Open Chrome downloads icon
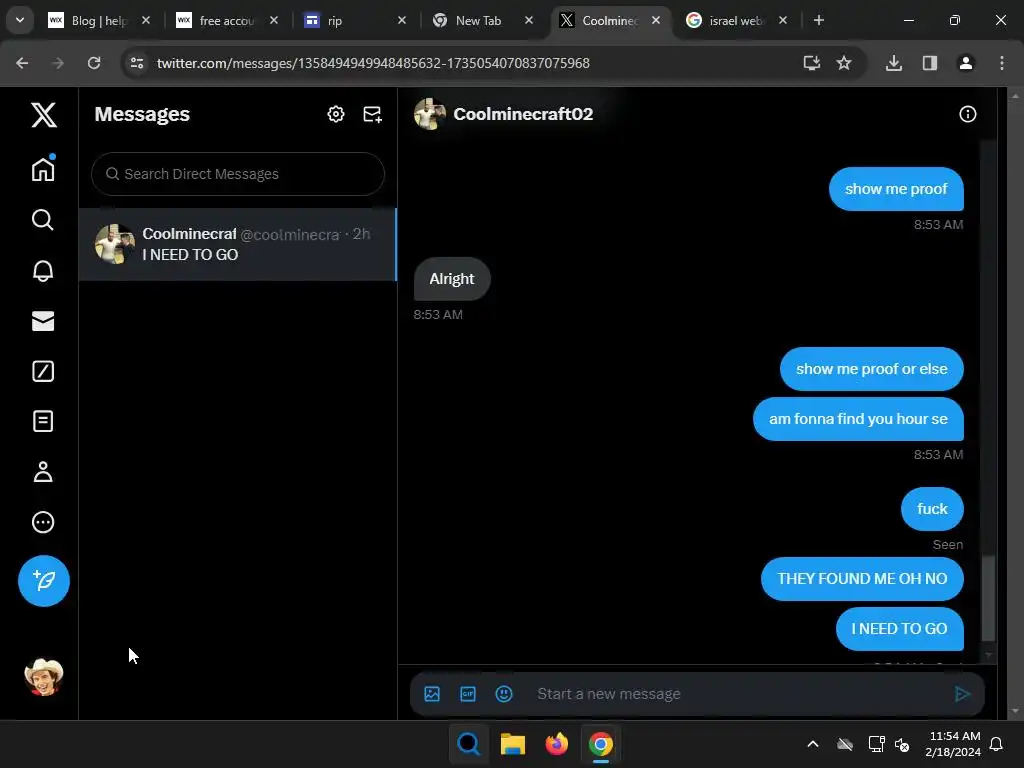 point(893,63)
